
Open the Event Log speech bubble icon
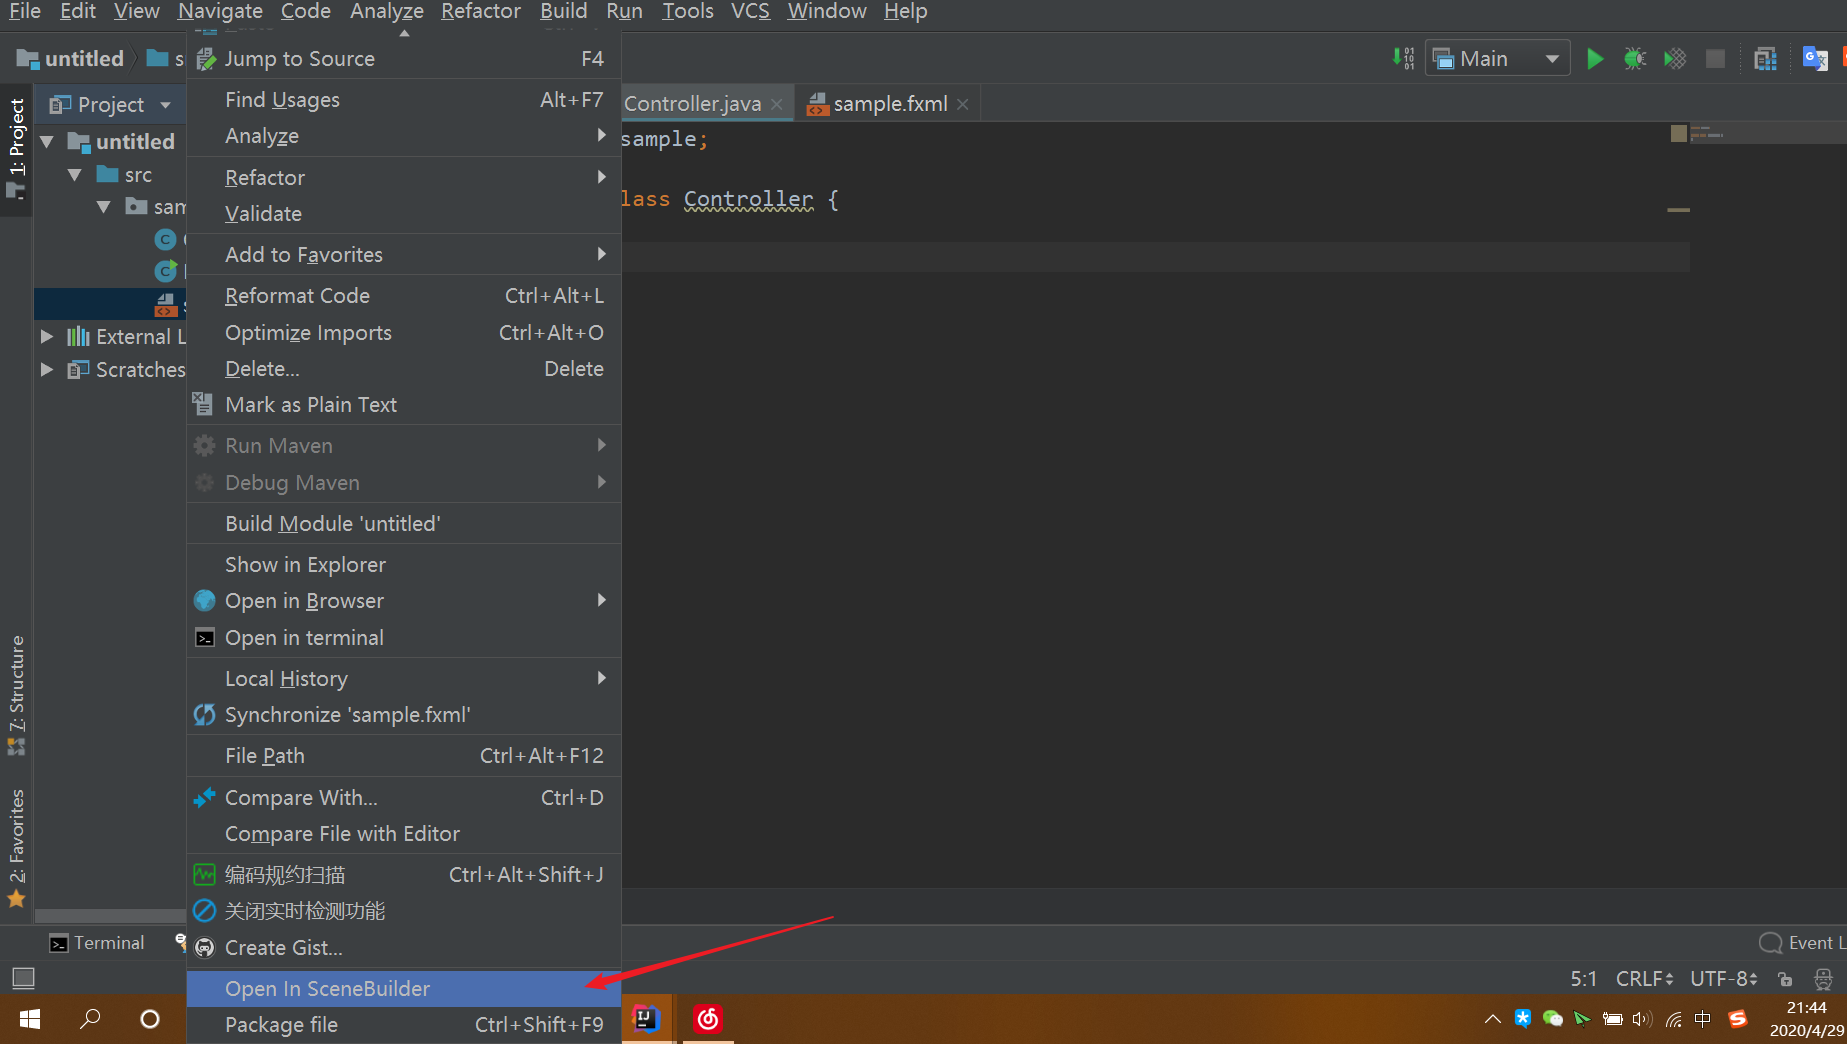point(1770,942)
